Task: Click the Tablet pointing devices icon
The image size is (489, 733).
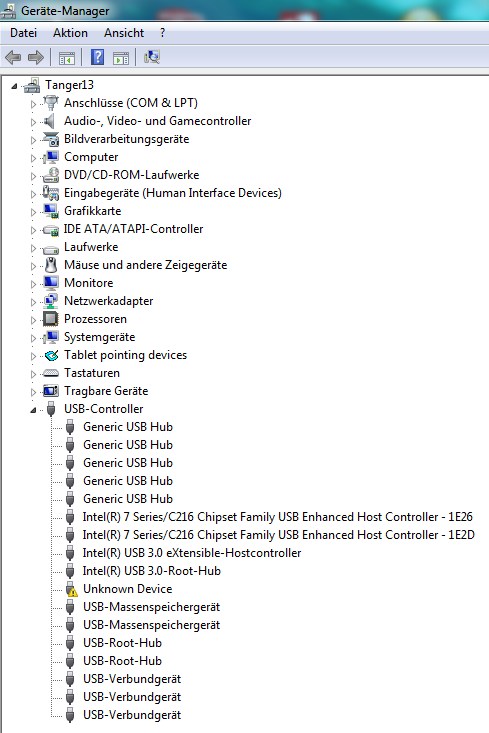Action: pos(51,355)
